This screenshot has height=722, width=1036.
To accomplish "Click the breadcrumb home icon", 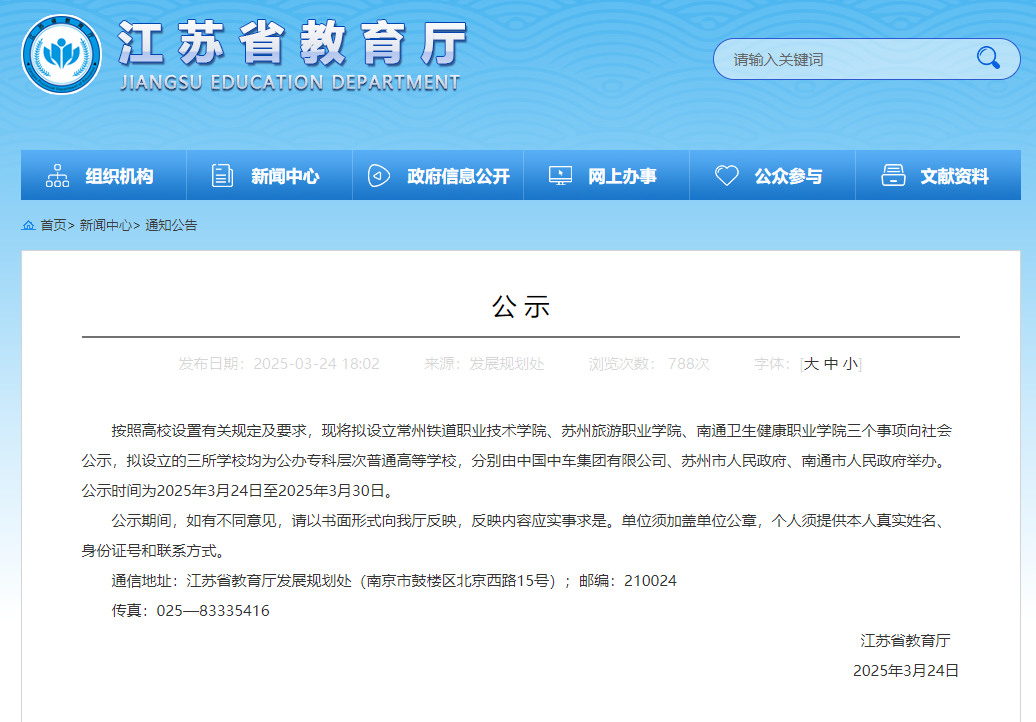I will point(28,225).
